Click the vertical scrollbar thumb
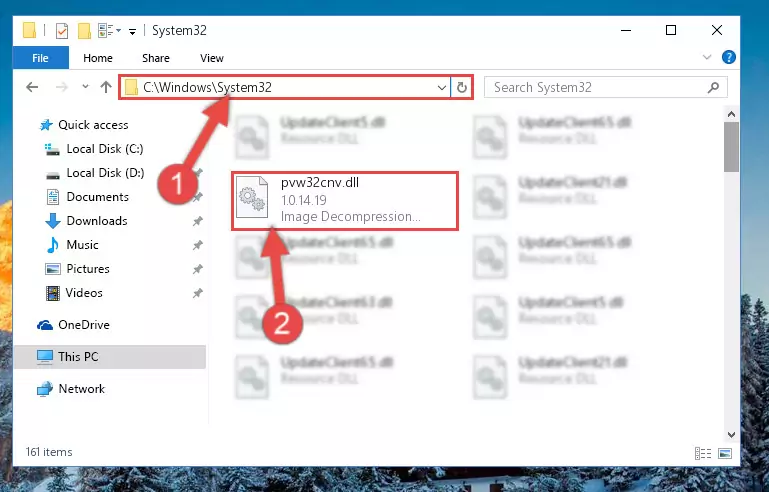This screenshot has width=769, height=492. click(731, 147)
